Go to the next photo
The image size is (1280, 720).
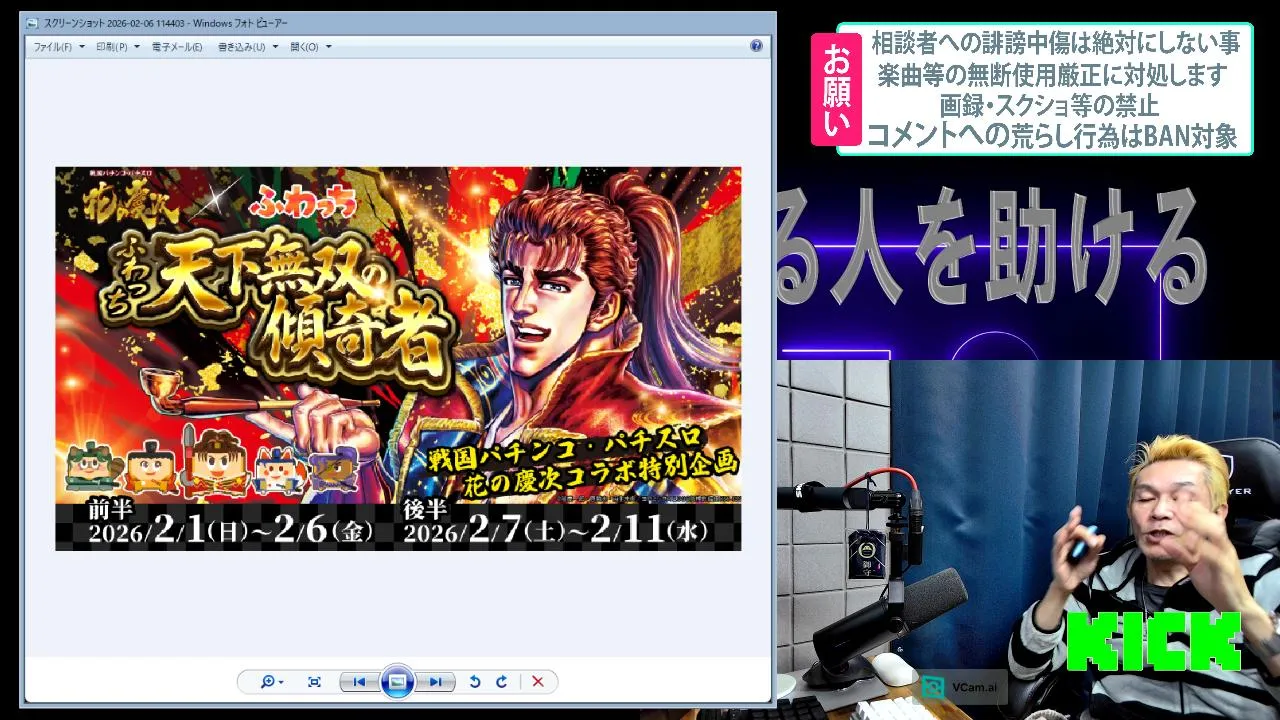pyautogui.click(x=435, y=682)
